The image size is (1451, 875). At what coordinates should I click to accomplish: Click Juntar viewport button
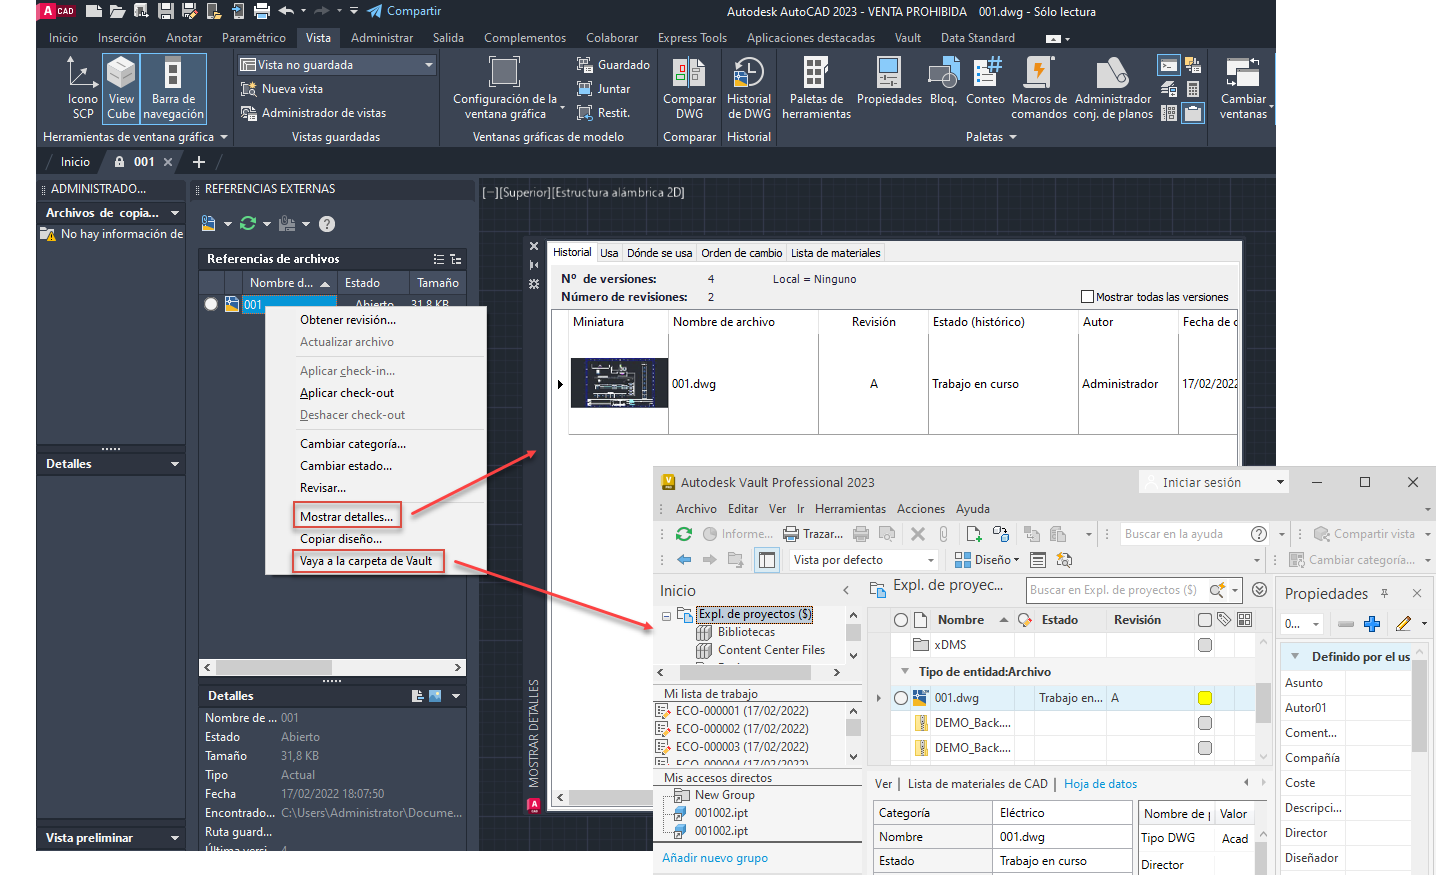603,89
